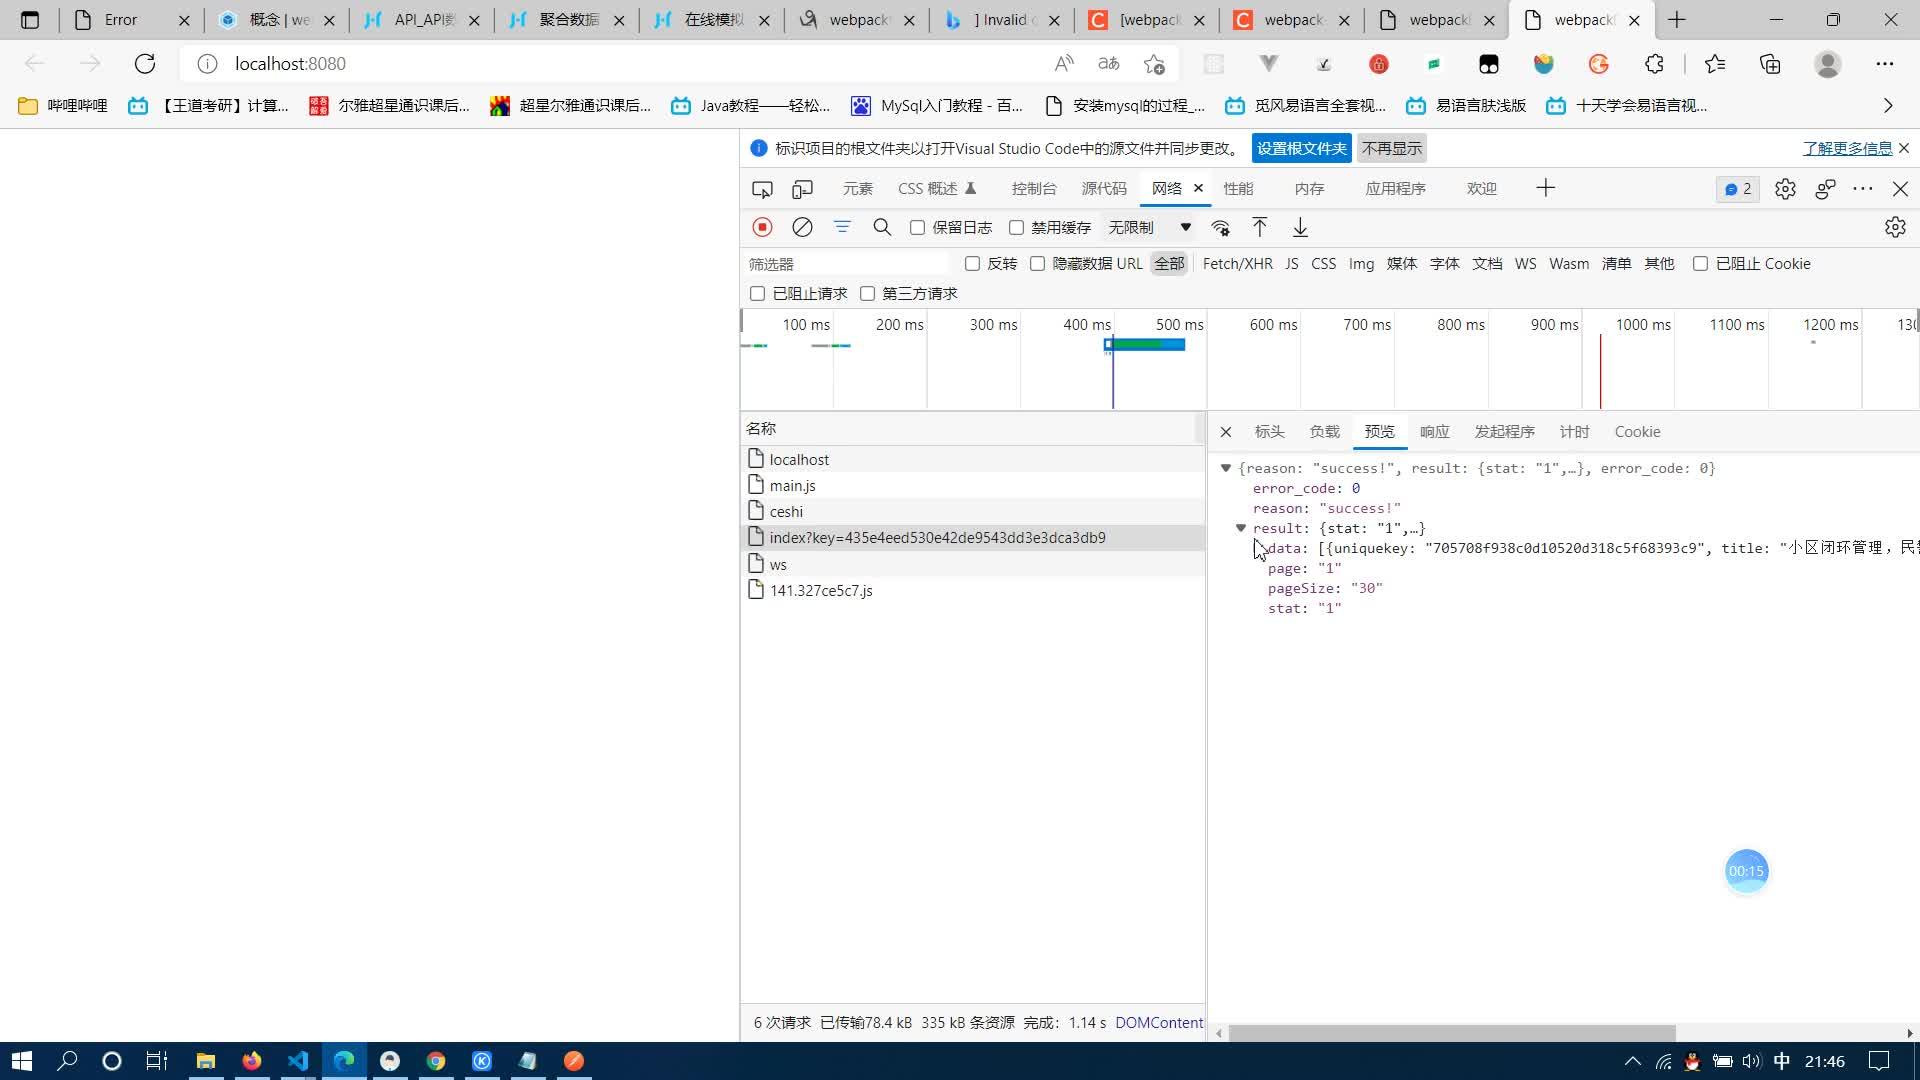Toggle 隐藏数据 URL checkbox
The image size is (1920, 1080).
click(1037, 263)
